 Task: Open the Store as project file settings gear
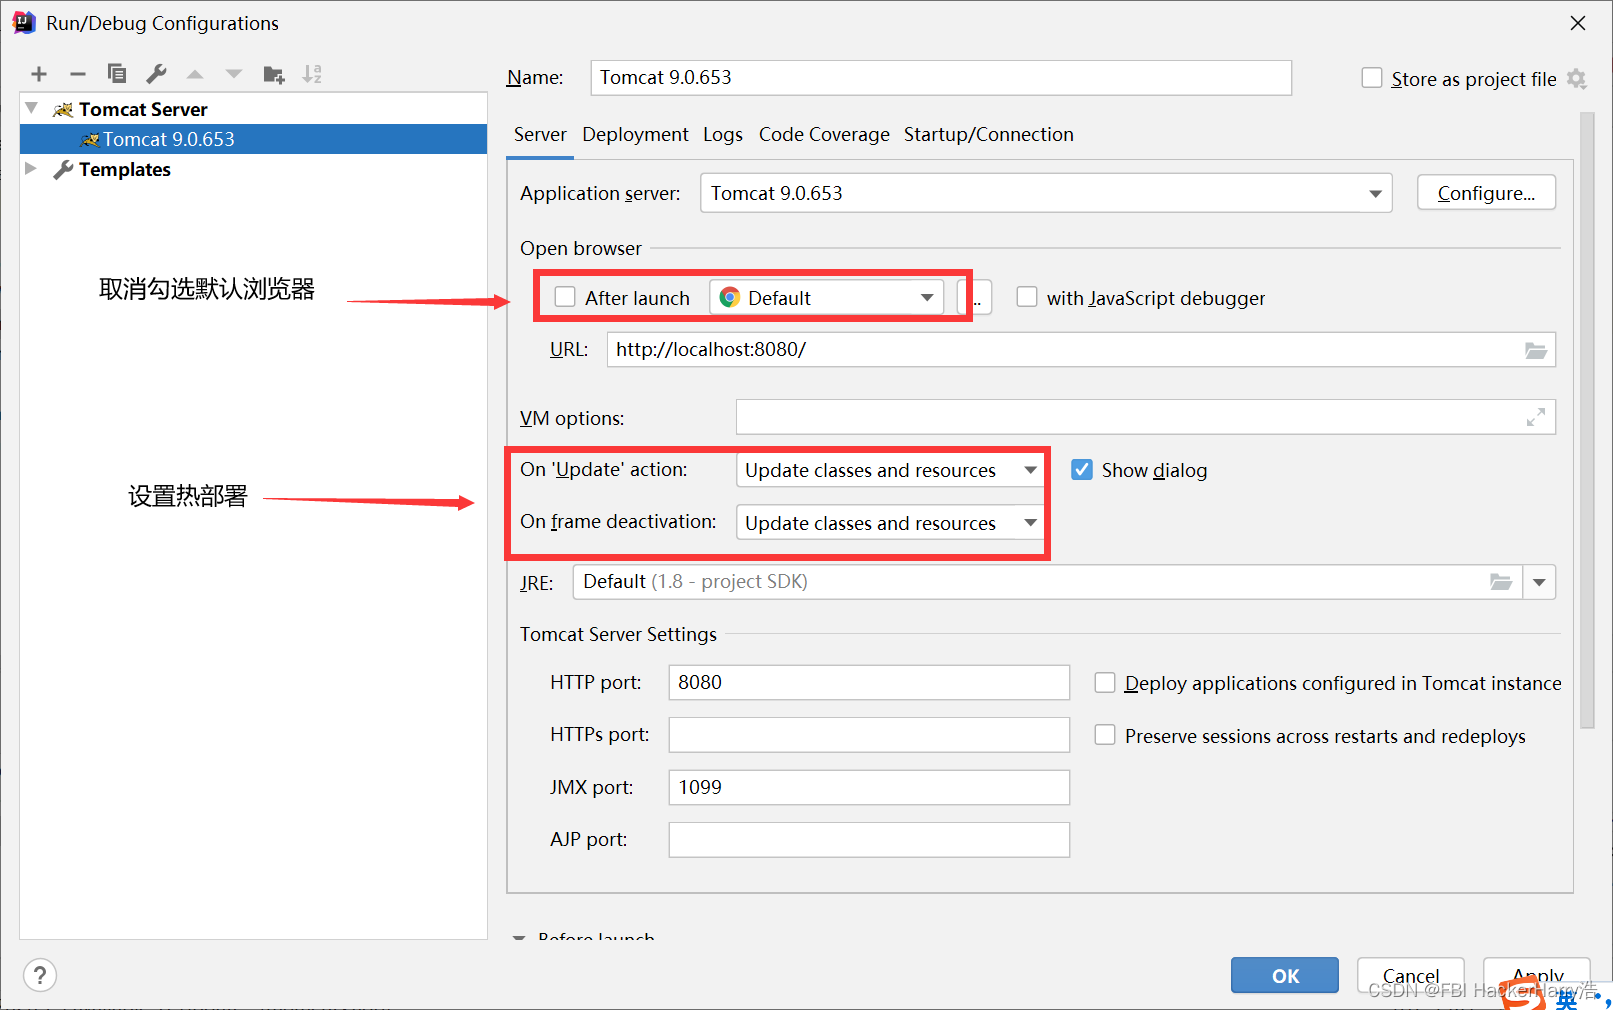tap(1577, 79)
